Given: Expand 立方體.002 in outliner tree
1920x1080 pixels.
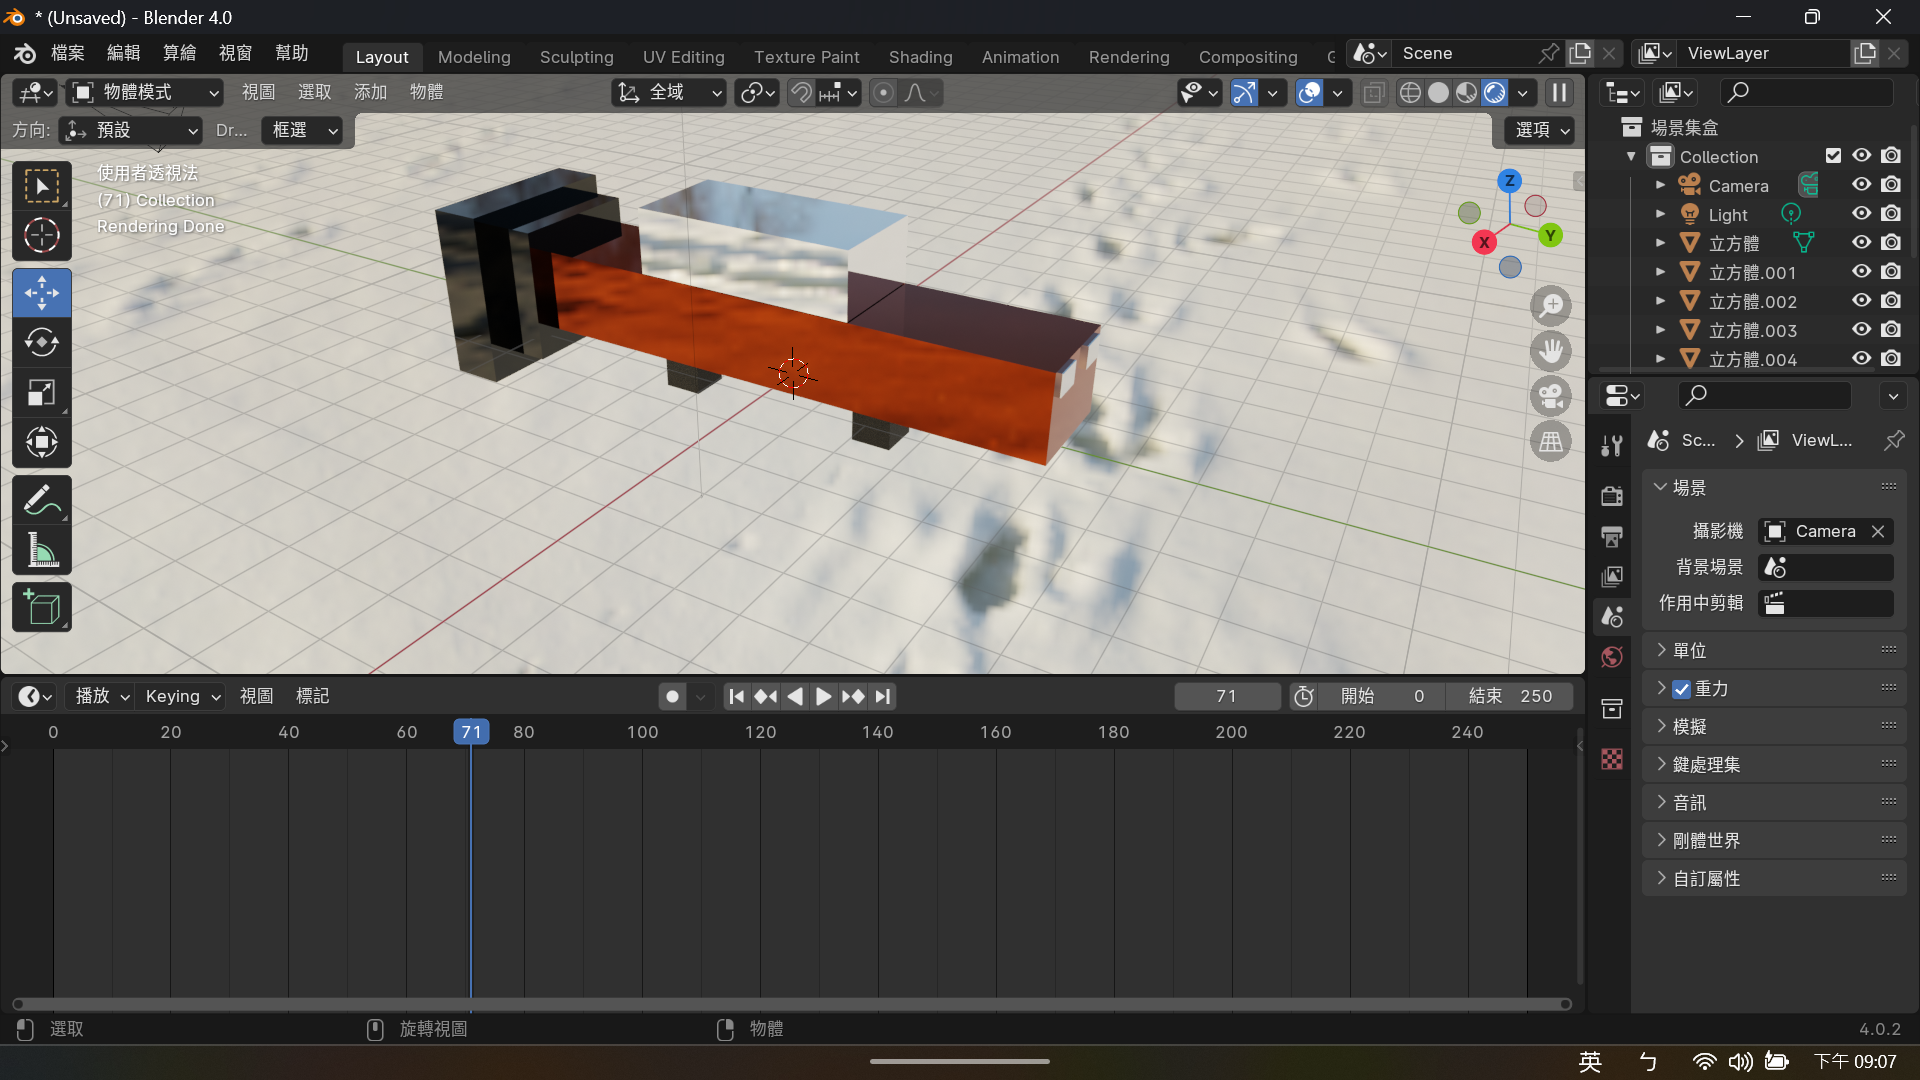Looking at the screenshot, I should [1660, 301].
